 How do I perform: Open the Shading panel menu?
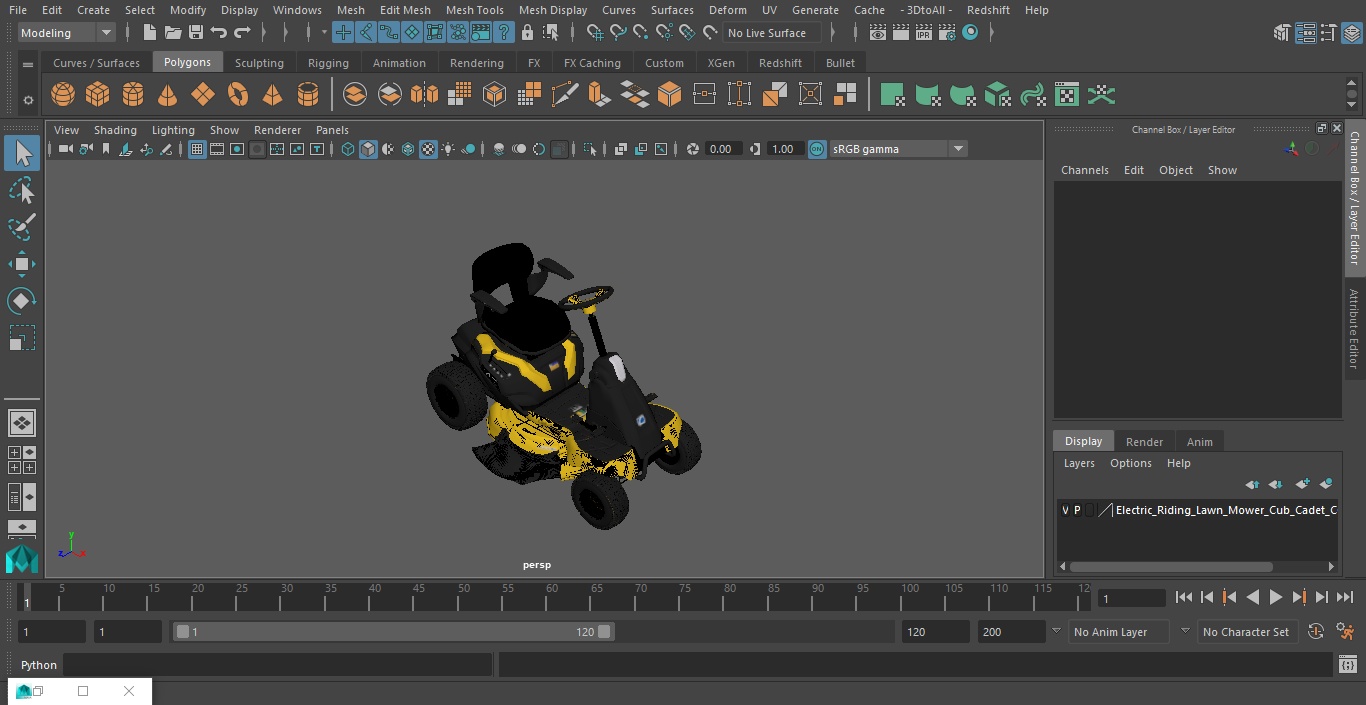(x=115, y=130)
